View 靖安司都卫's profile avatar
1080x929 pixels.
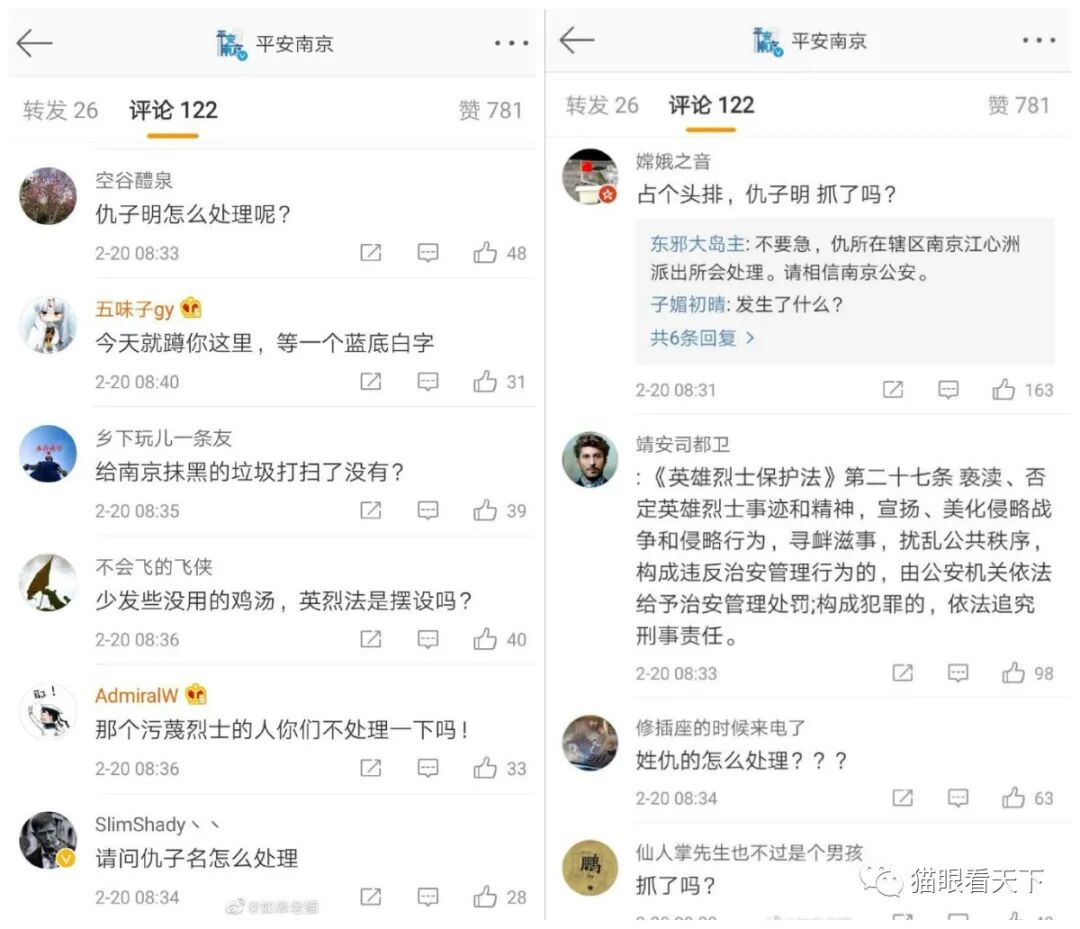[x=590, y=459]
